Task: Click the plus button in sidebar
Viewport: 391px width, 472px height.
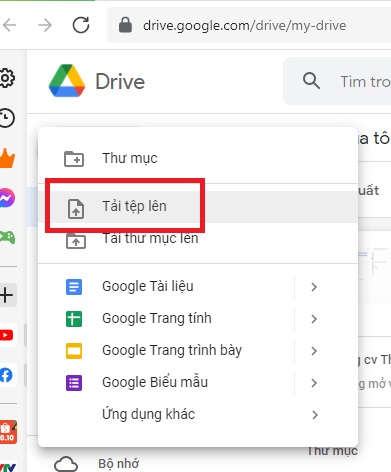Action: tap(7, 295)
